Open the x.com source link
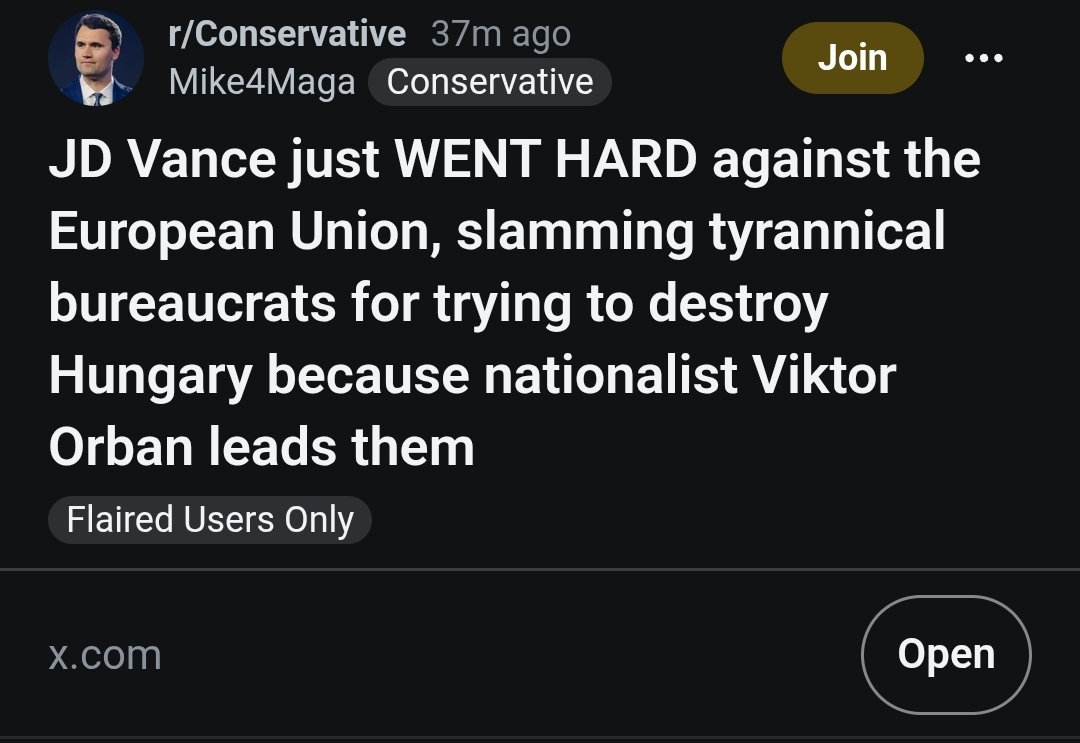 pyautogui.click(x=105, y=655)
